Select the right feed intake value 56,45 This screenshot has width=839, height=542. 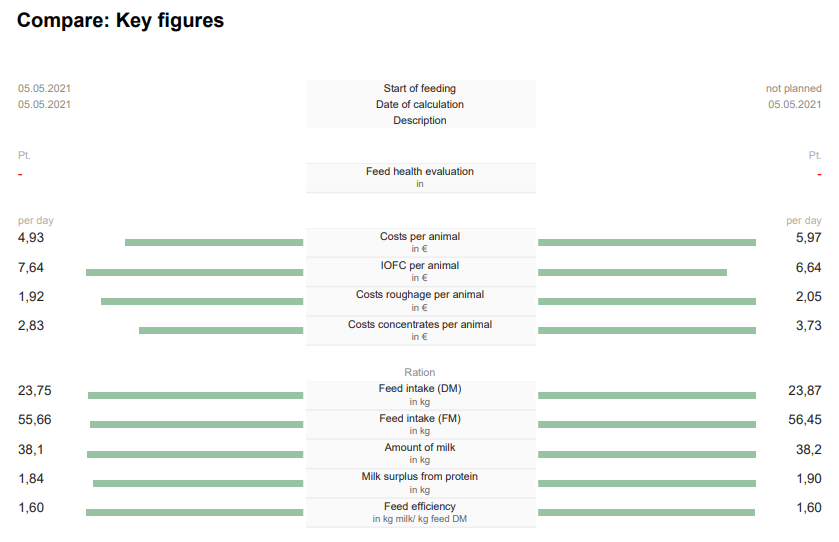point(805,419)
